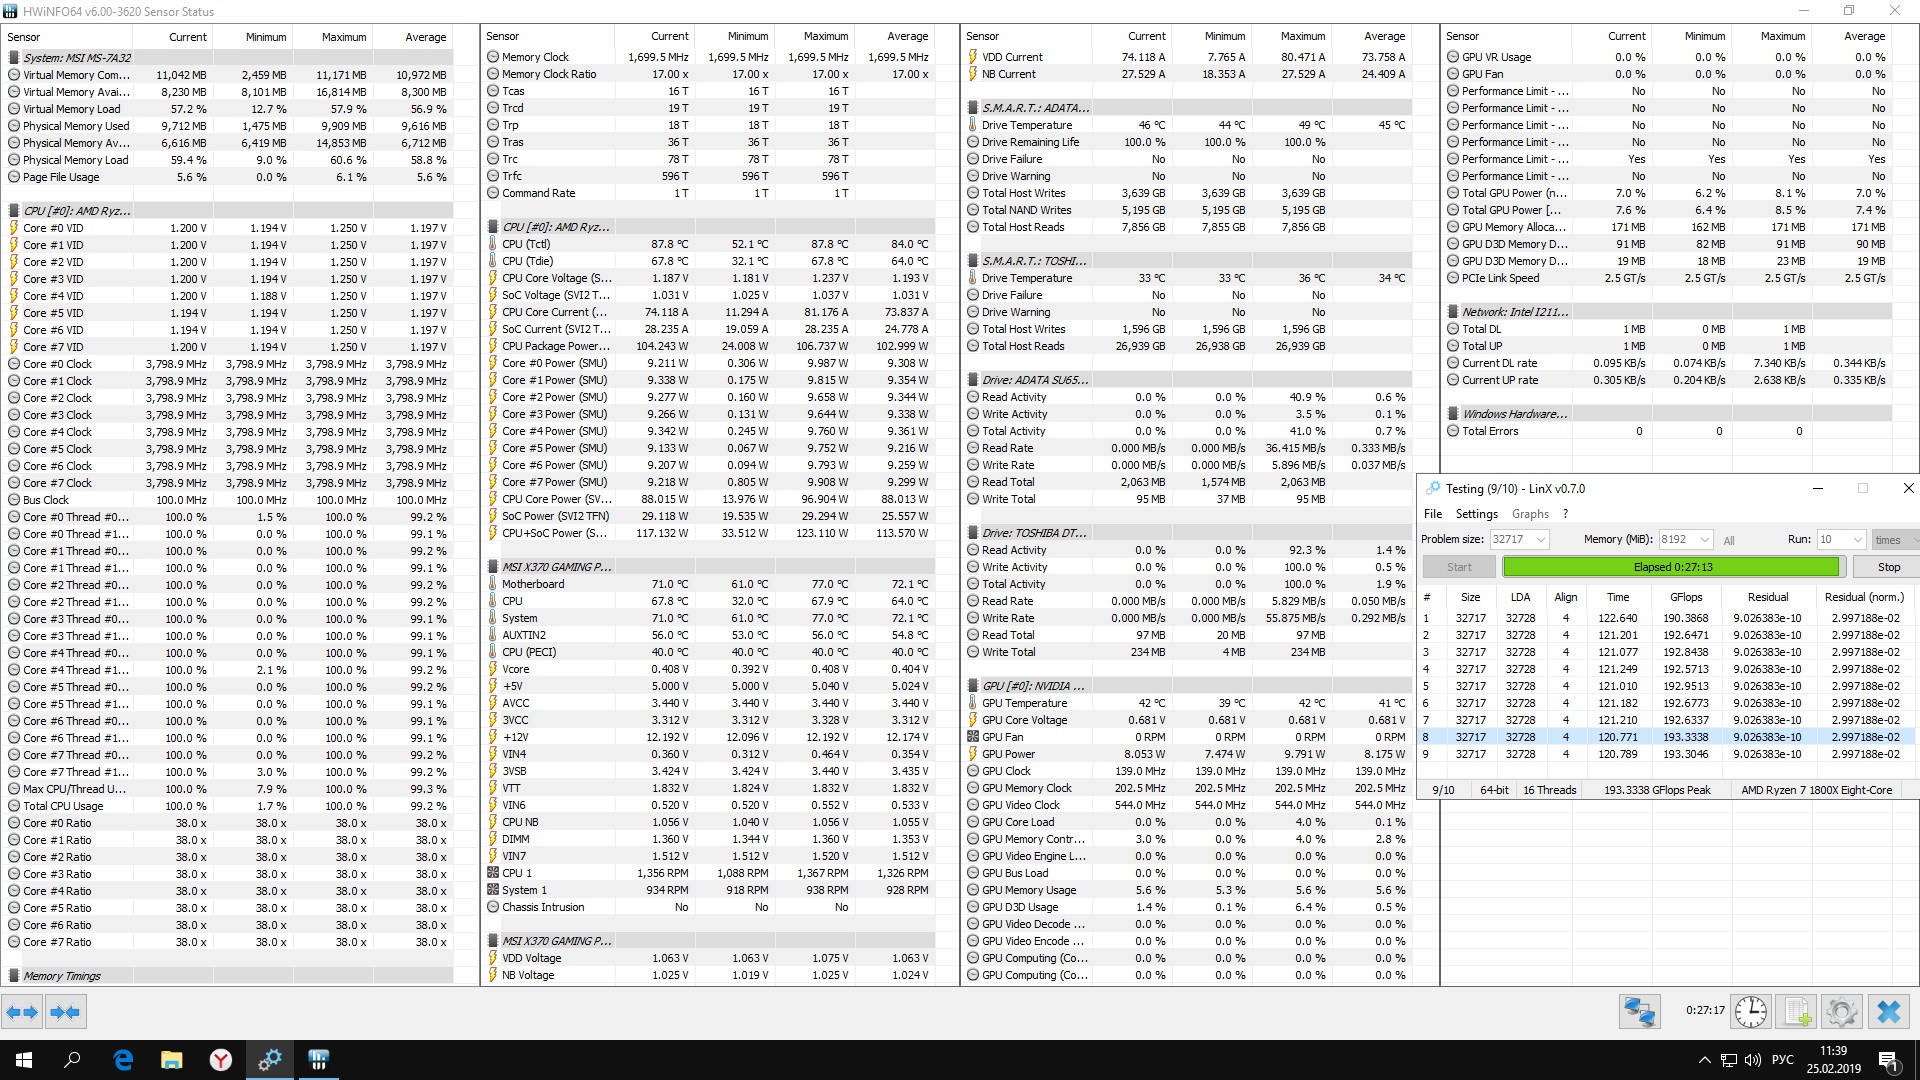Screen dimensions: 1920x1080
Task: Open HWiNFO sensor settings gear
Action: click(1842, 1012)
